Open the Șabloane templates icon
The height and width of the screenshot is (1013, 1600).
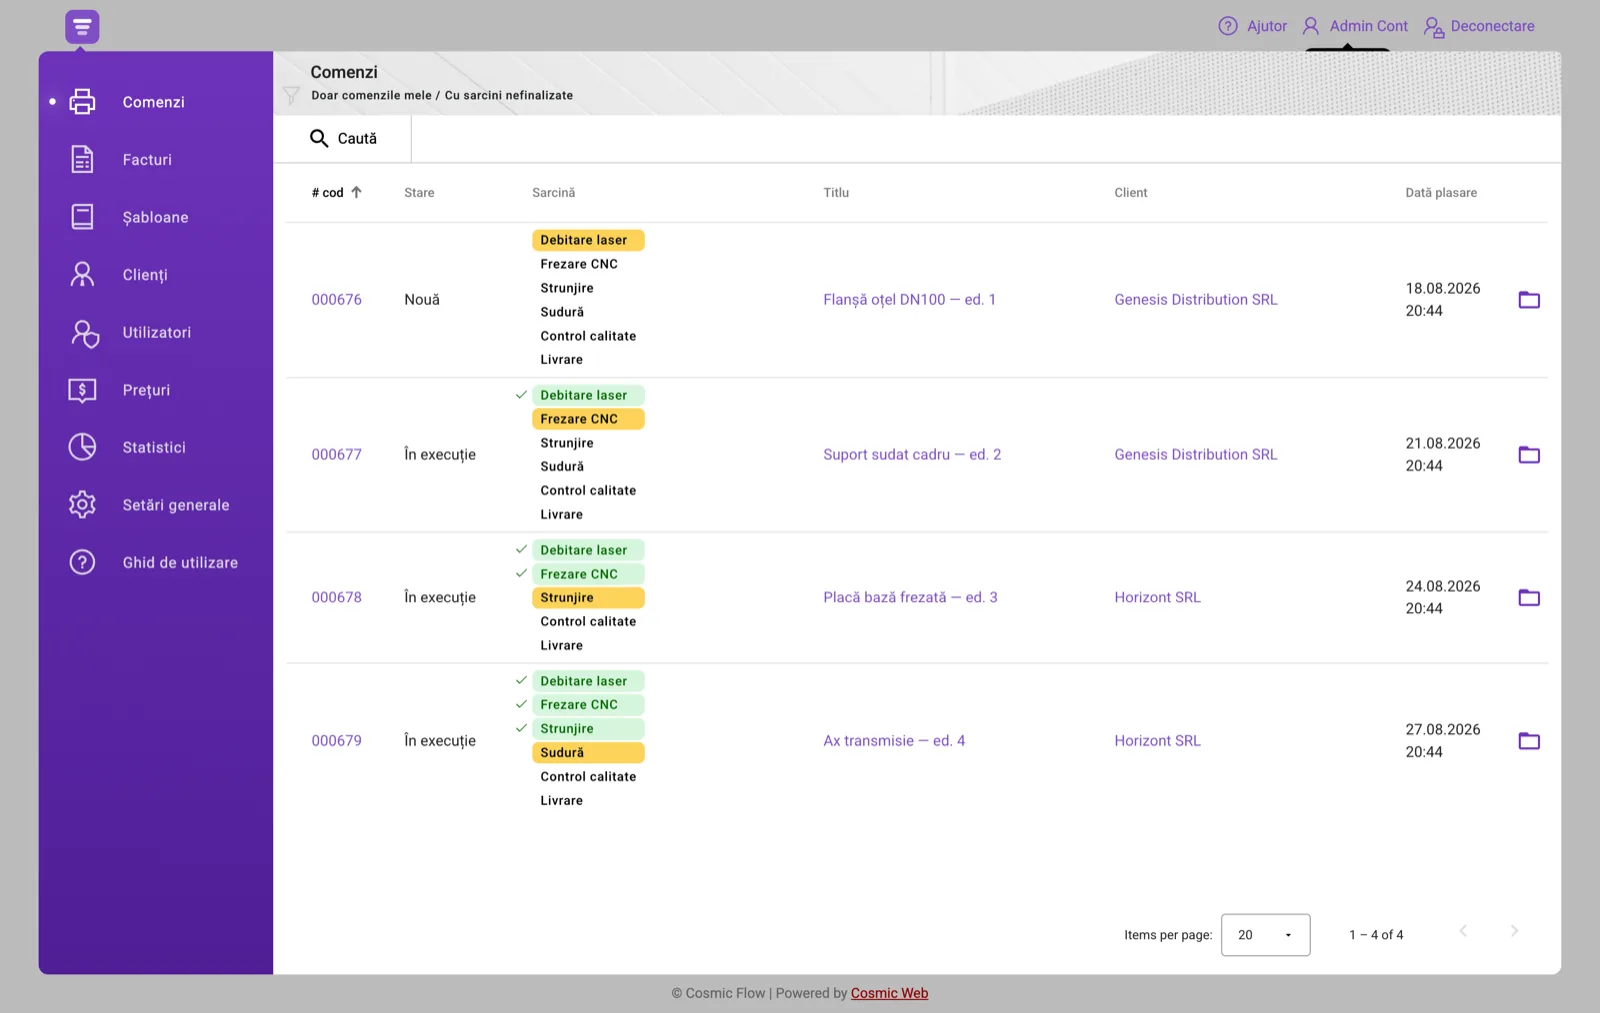(x=82, y=217)
